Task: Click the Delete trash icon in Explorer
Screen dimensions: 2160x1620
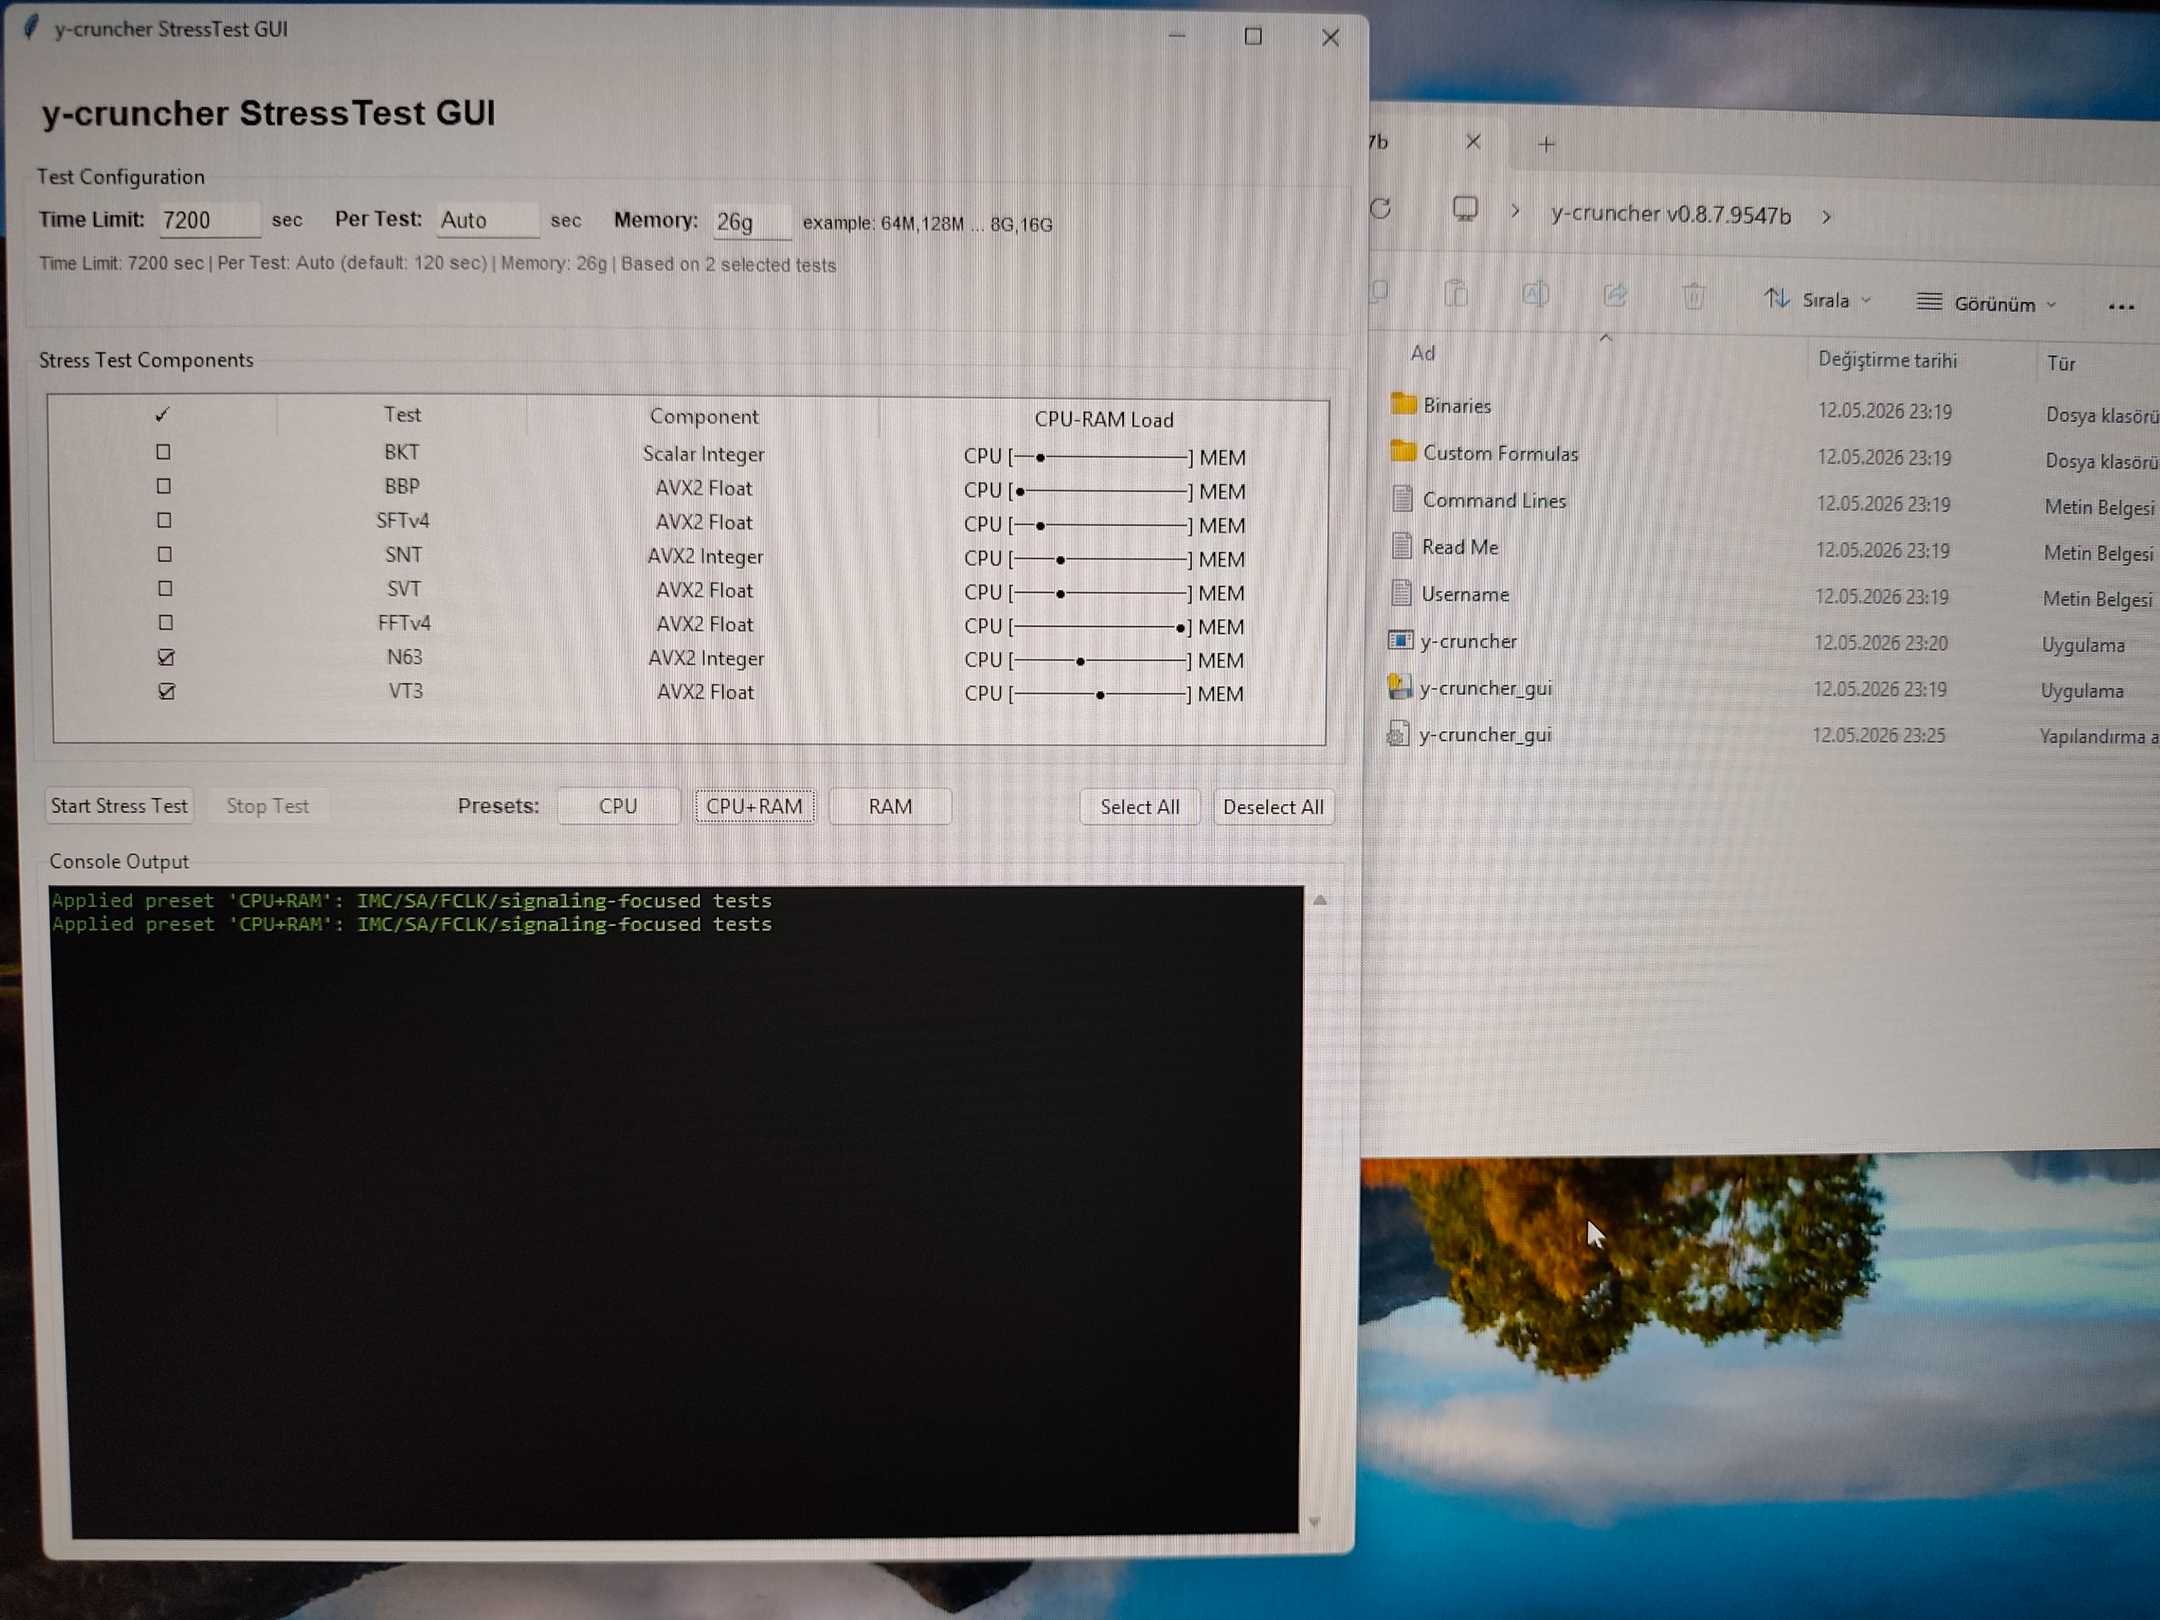Action: pos(1693,296)
